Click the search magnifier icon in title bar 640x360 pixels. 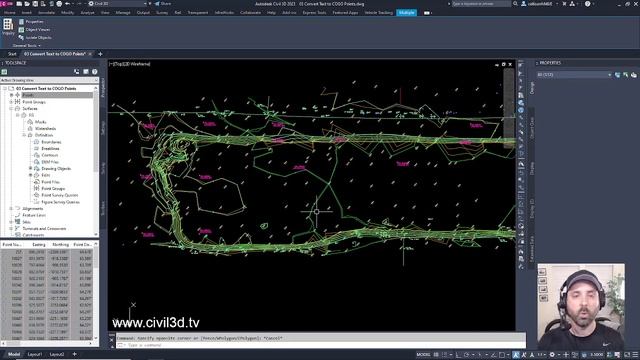pyautogui.click(x=516, y=4)
